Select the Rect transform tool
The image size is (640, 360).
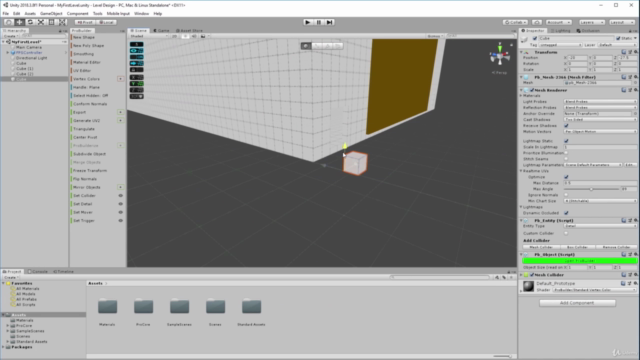point(51,22)
